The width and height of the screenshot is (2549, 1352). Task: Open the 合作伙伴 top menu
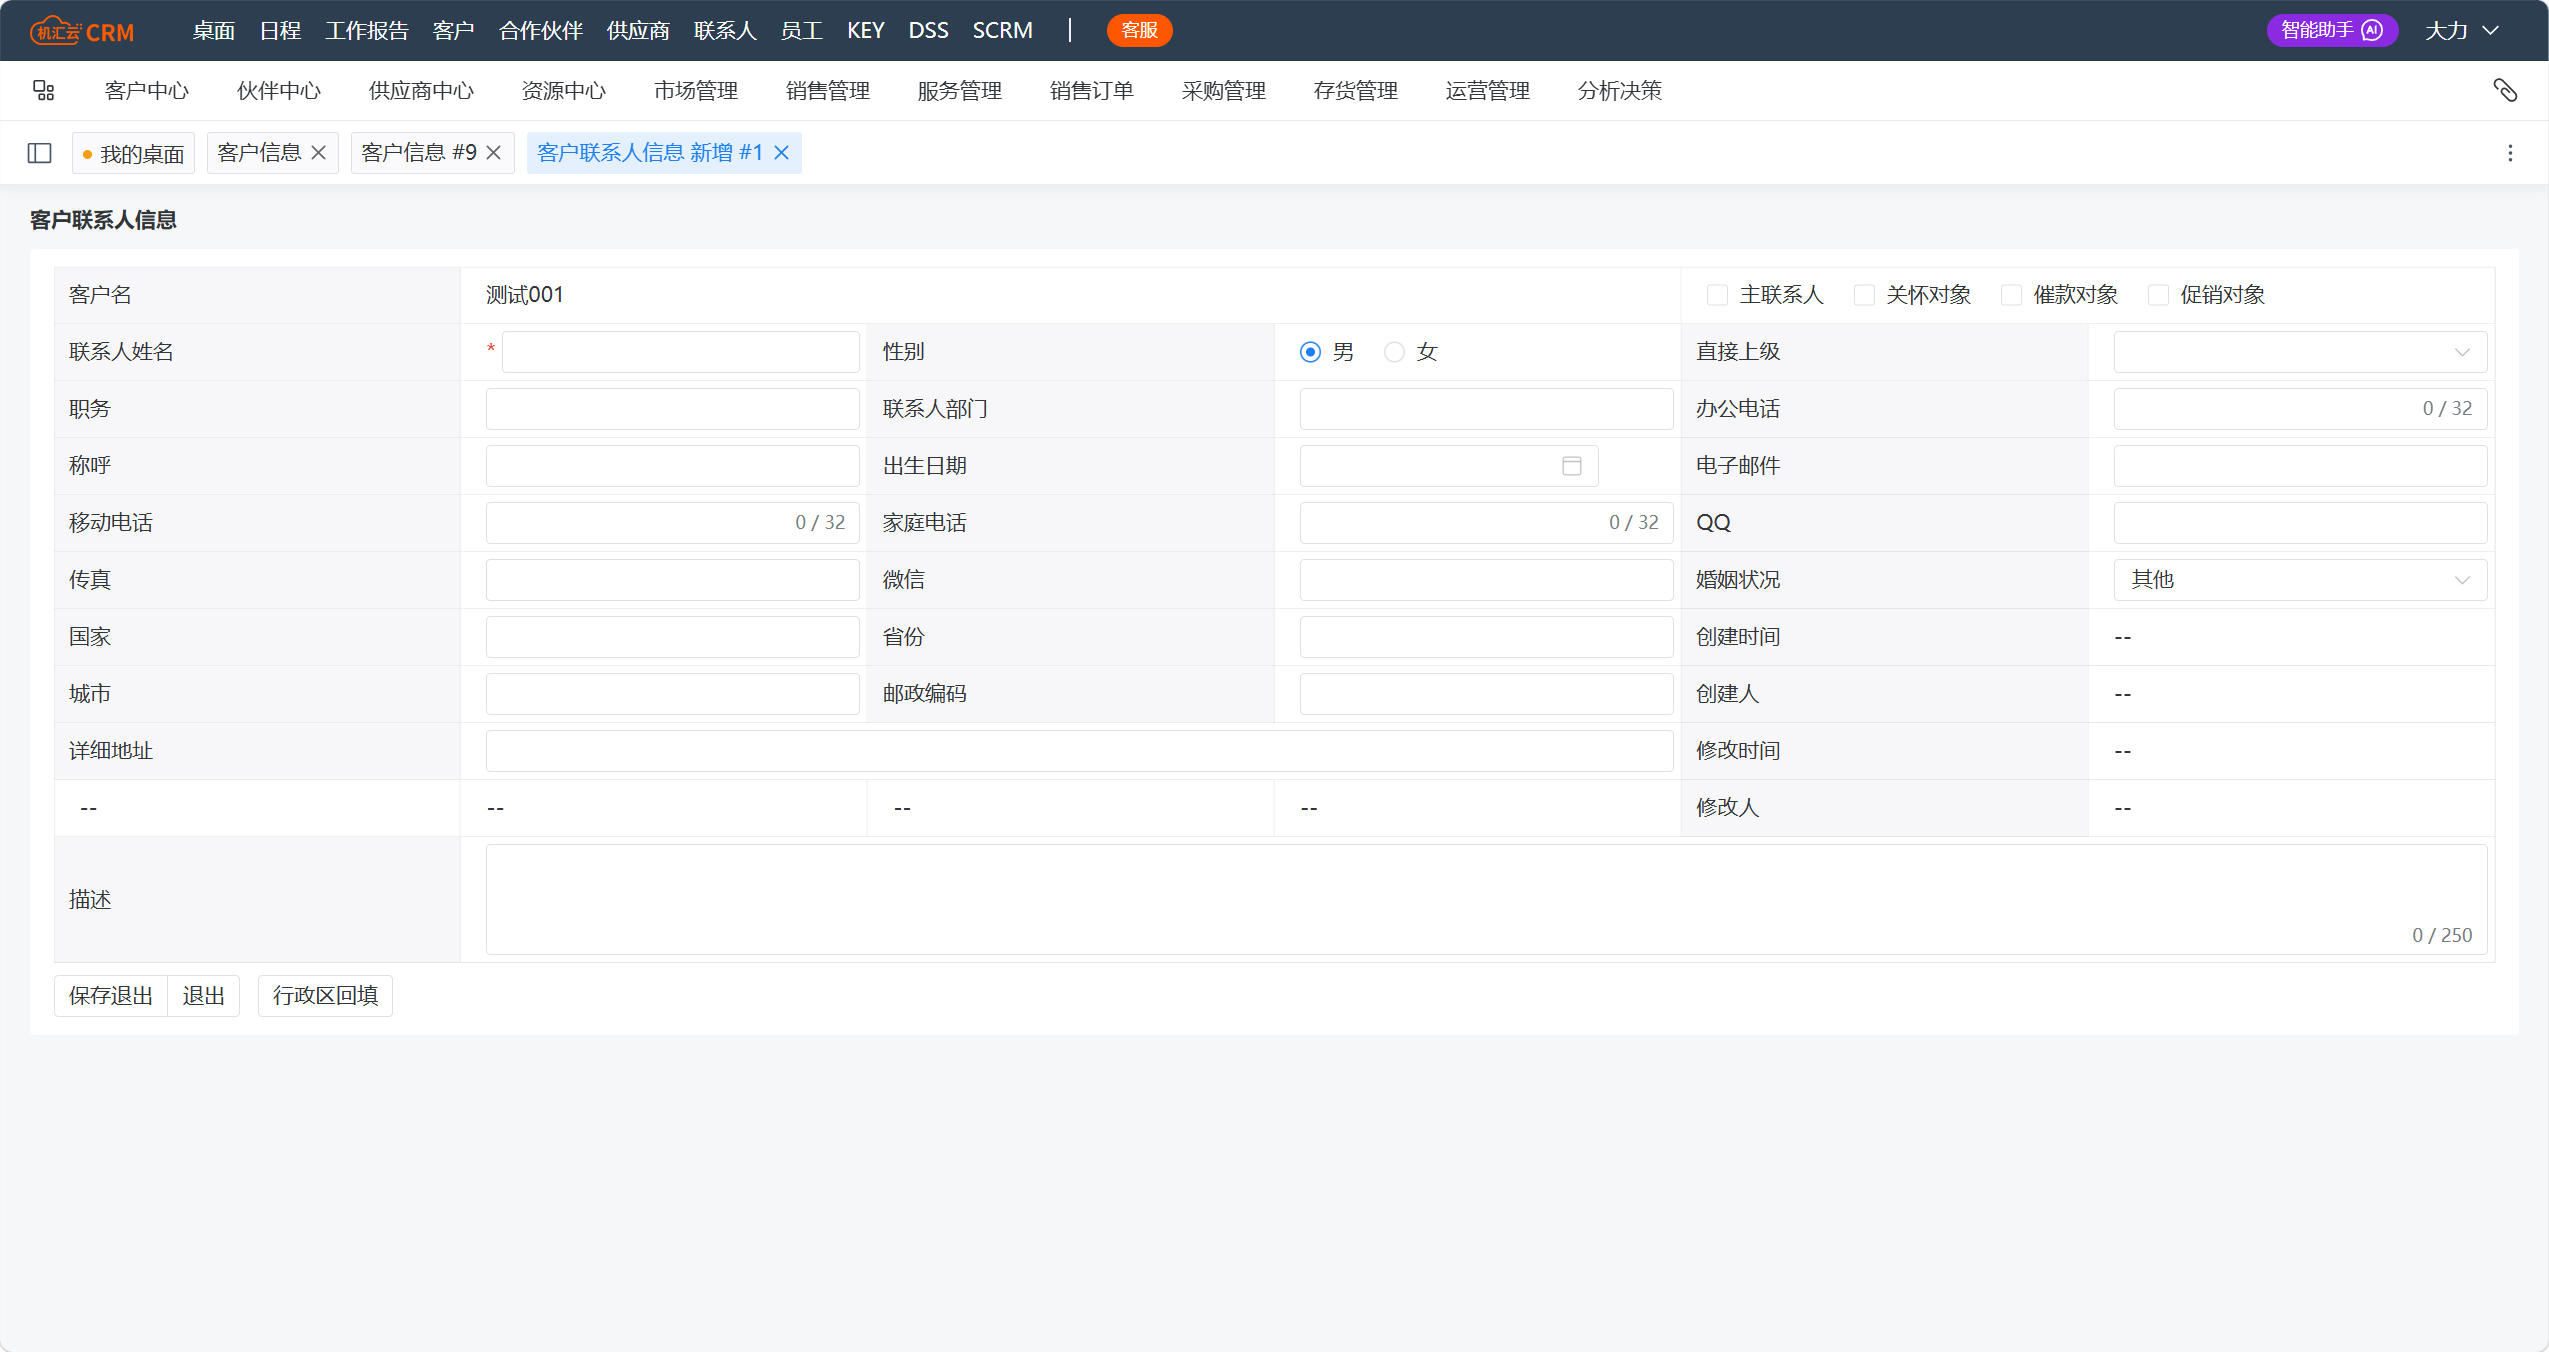541,31
